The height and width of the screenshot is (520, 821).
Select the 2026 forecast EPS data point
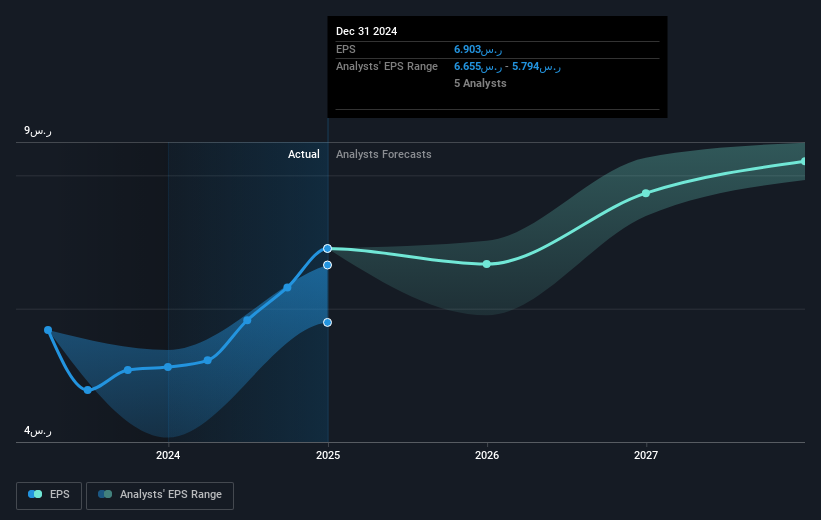(487, 264)
